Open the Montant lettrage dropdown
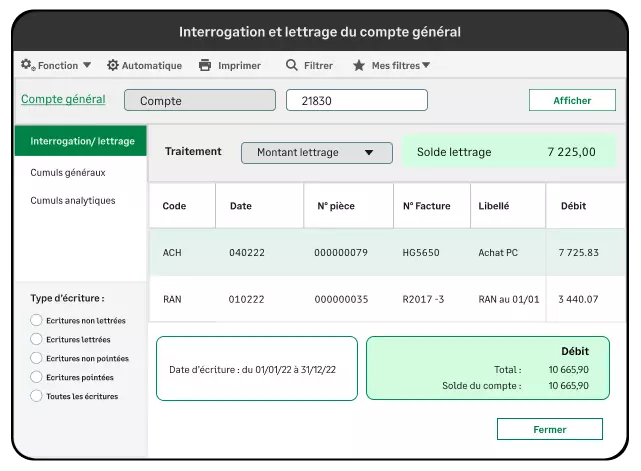The image size is (641, 471). [317, 153]
